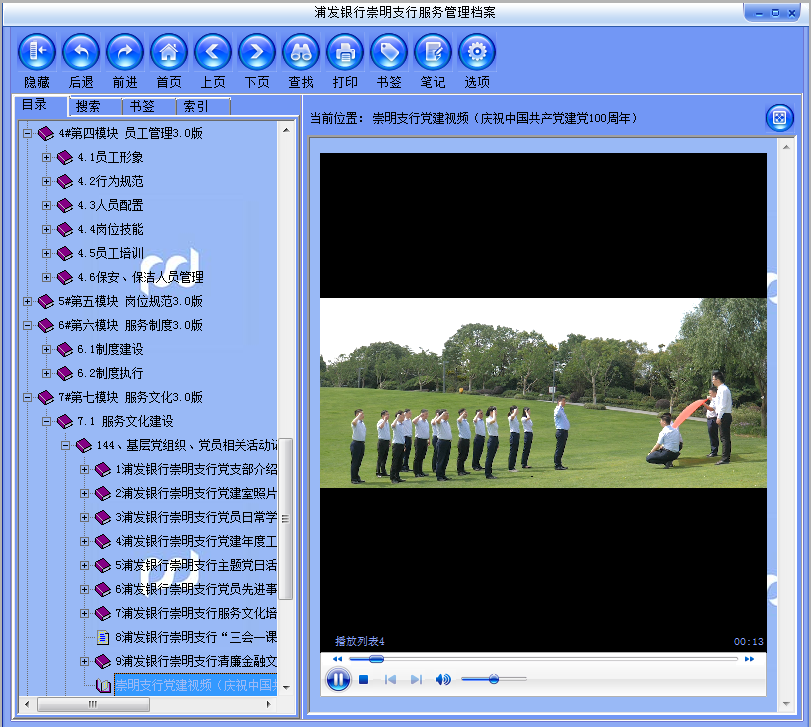811x727 pixels.
Task: Switch to the 搜索 tab
Action: pyautogui.click(x=88, y=107)
